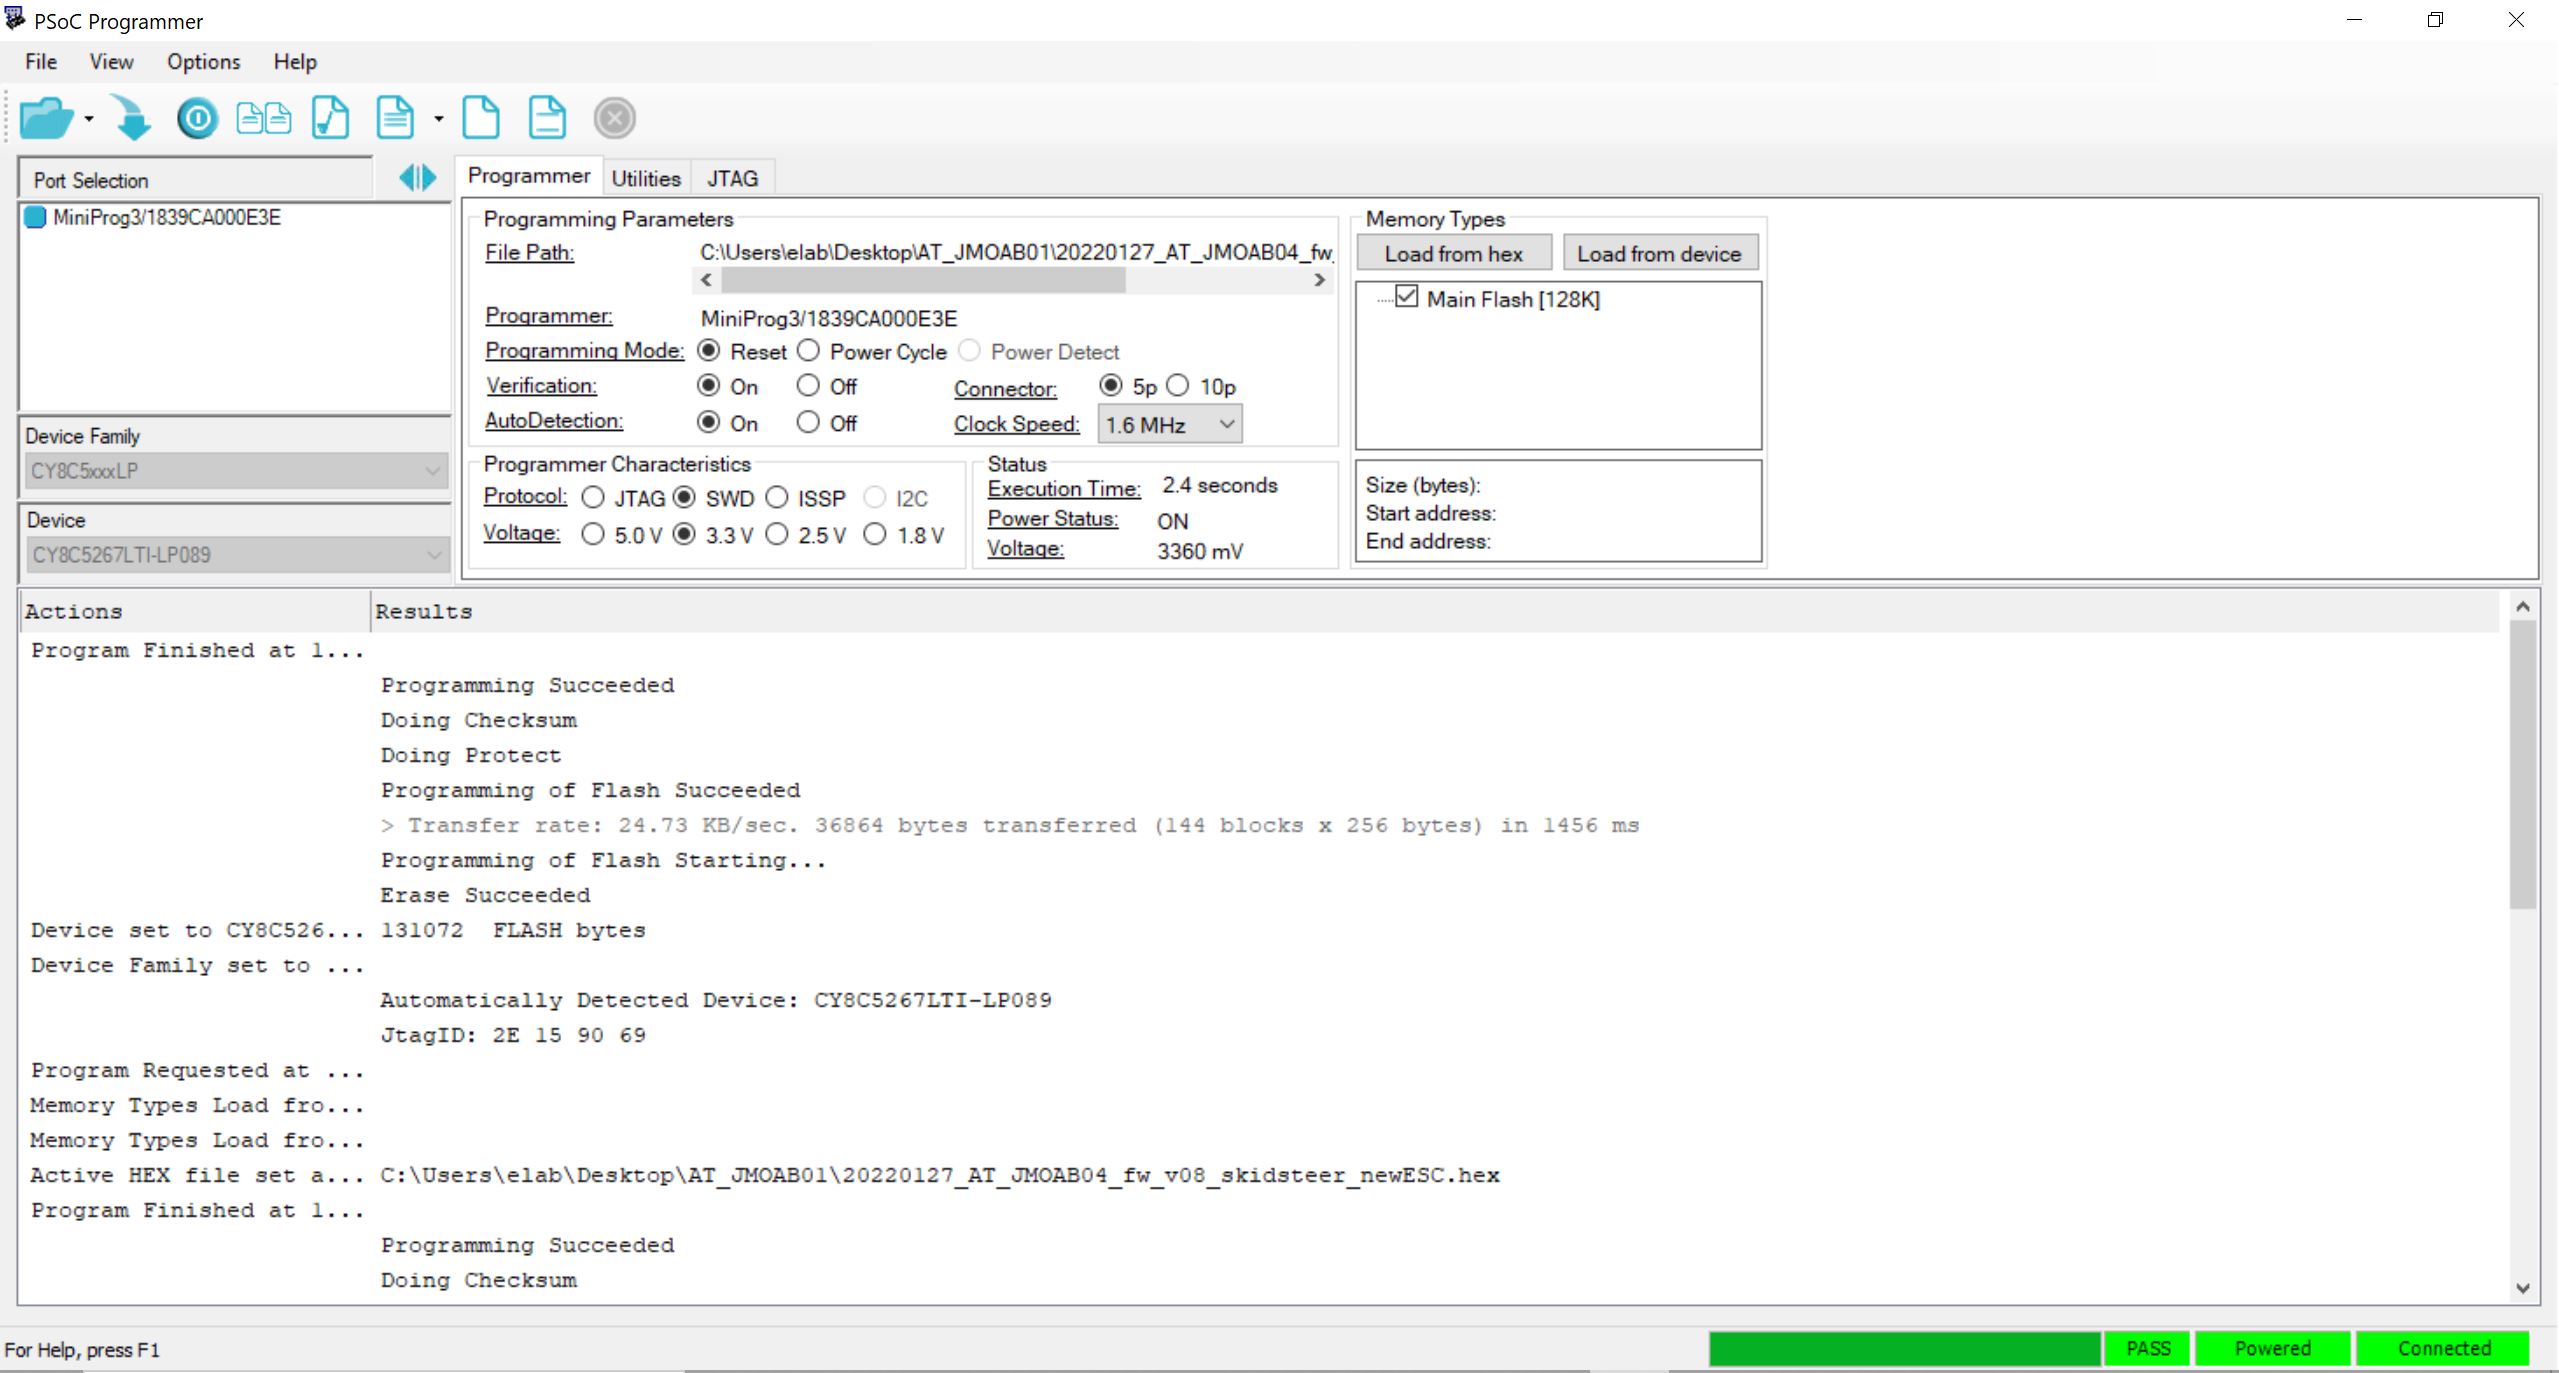Expand dropdown arrow next to folder icon
2559x1373 pixels.
click(89, 119)
